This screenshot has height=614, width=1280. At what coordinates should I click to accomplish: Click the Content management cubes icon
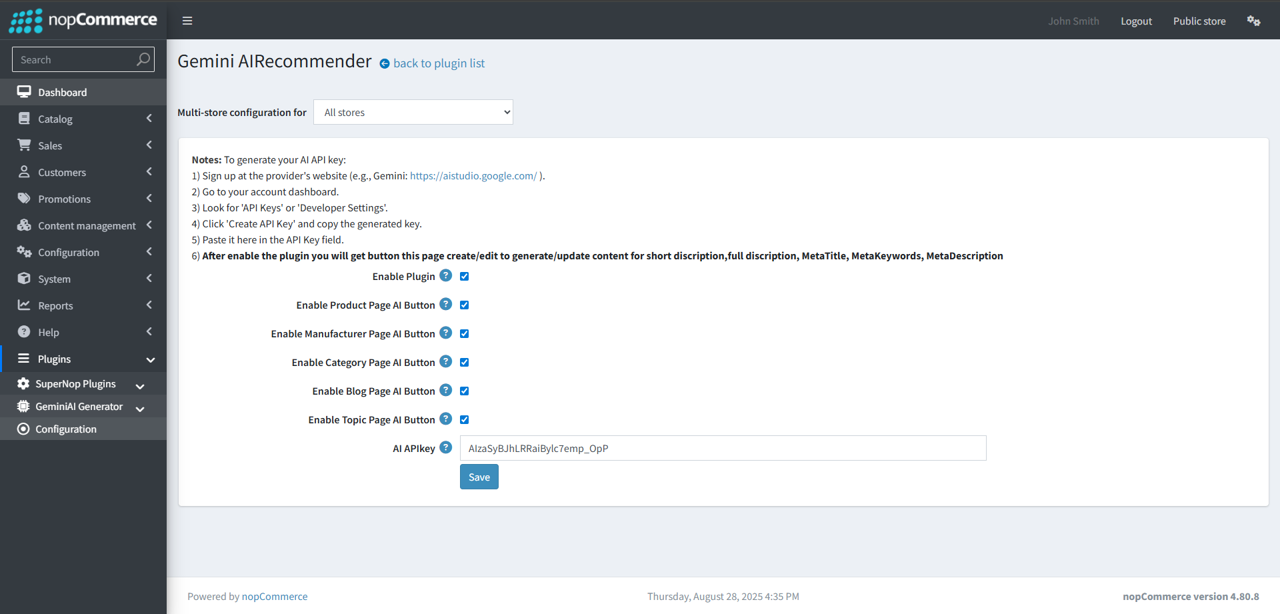click(x=24, y=225)
